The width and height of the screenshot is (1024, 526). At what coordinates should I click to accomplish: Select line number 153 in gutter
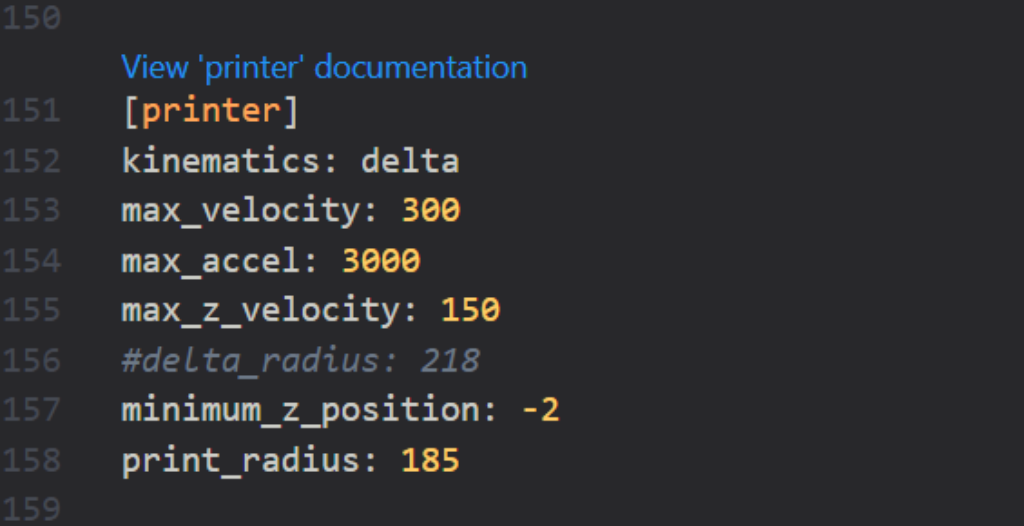click(32, 210)
